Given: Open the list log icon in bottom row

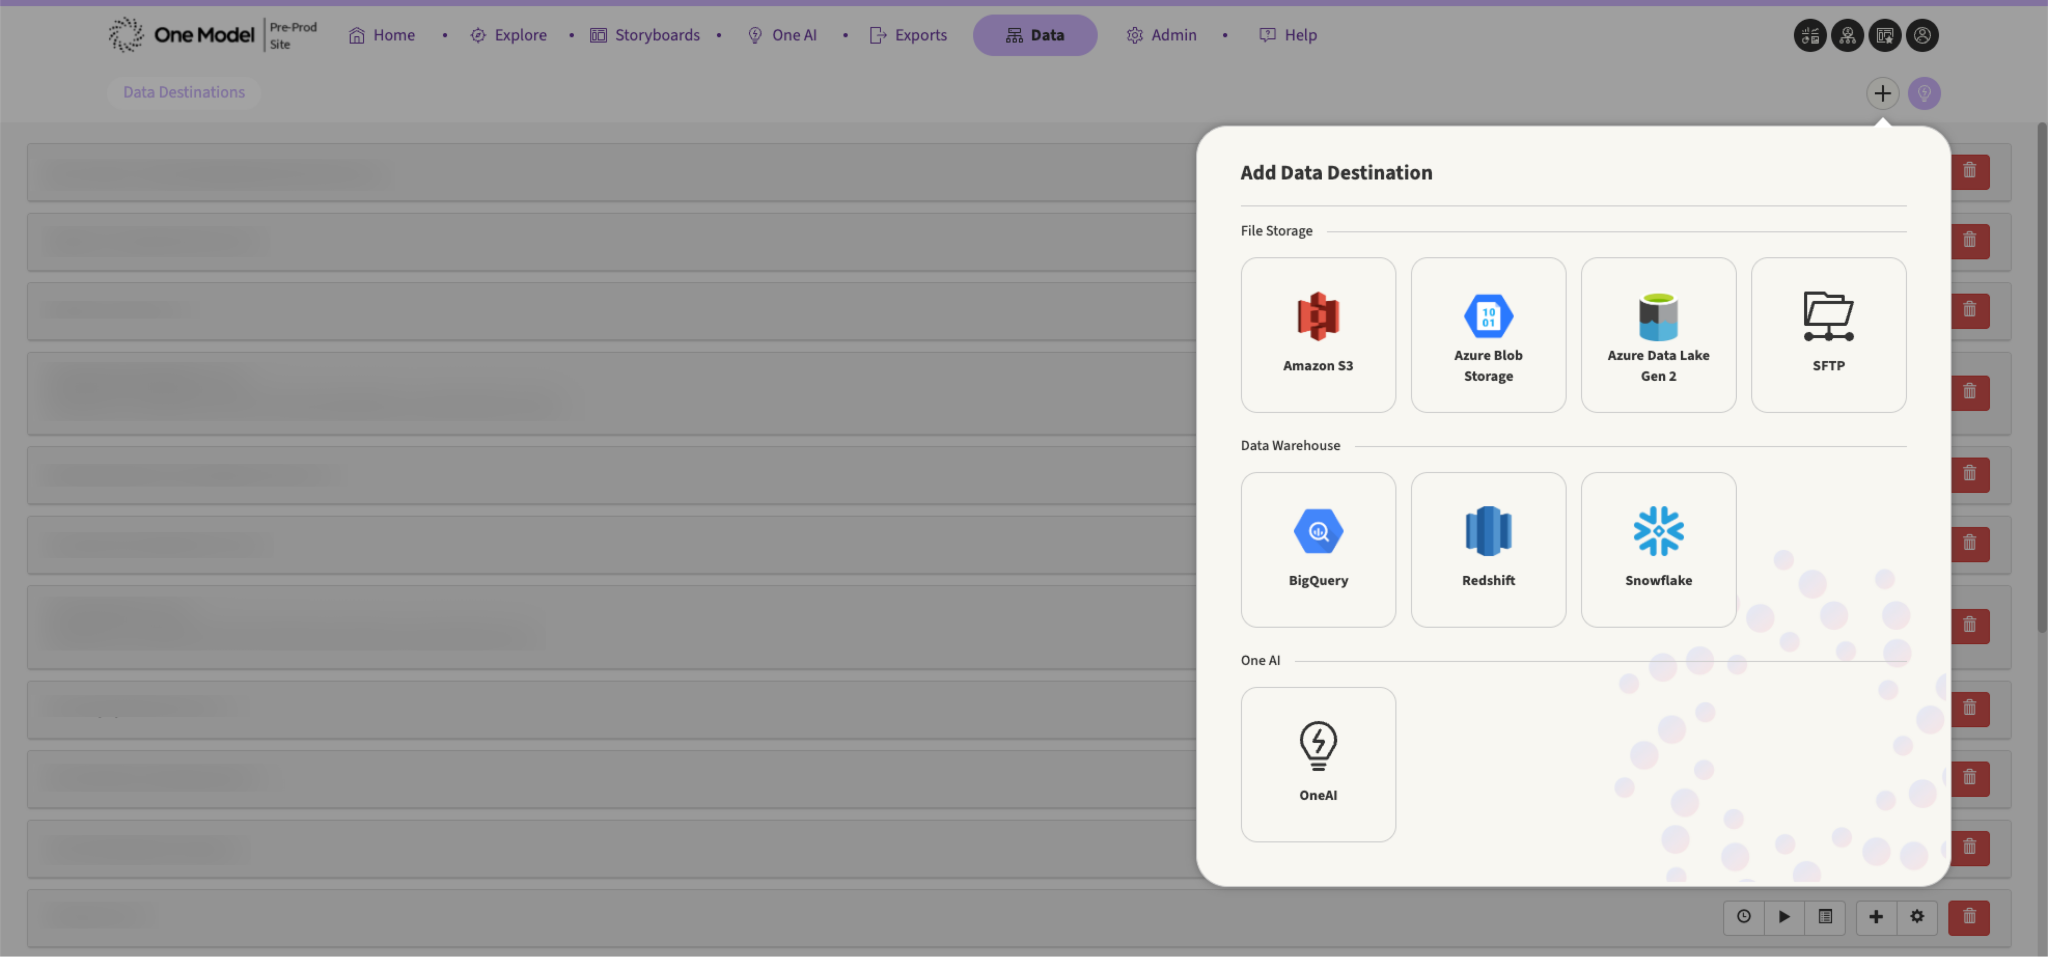Looking at the screenshot, I should click(x=1825, y=917).
